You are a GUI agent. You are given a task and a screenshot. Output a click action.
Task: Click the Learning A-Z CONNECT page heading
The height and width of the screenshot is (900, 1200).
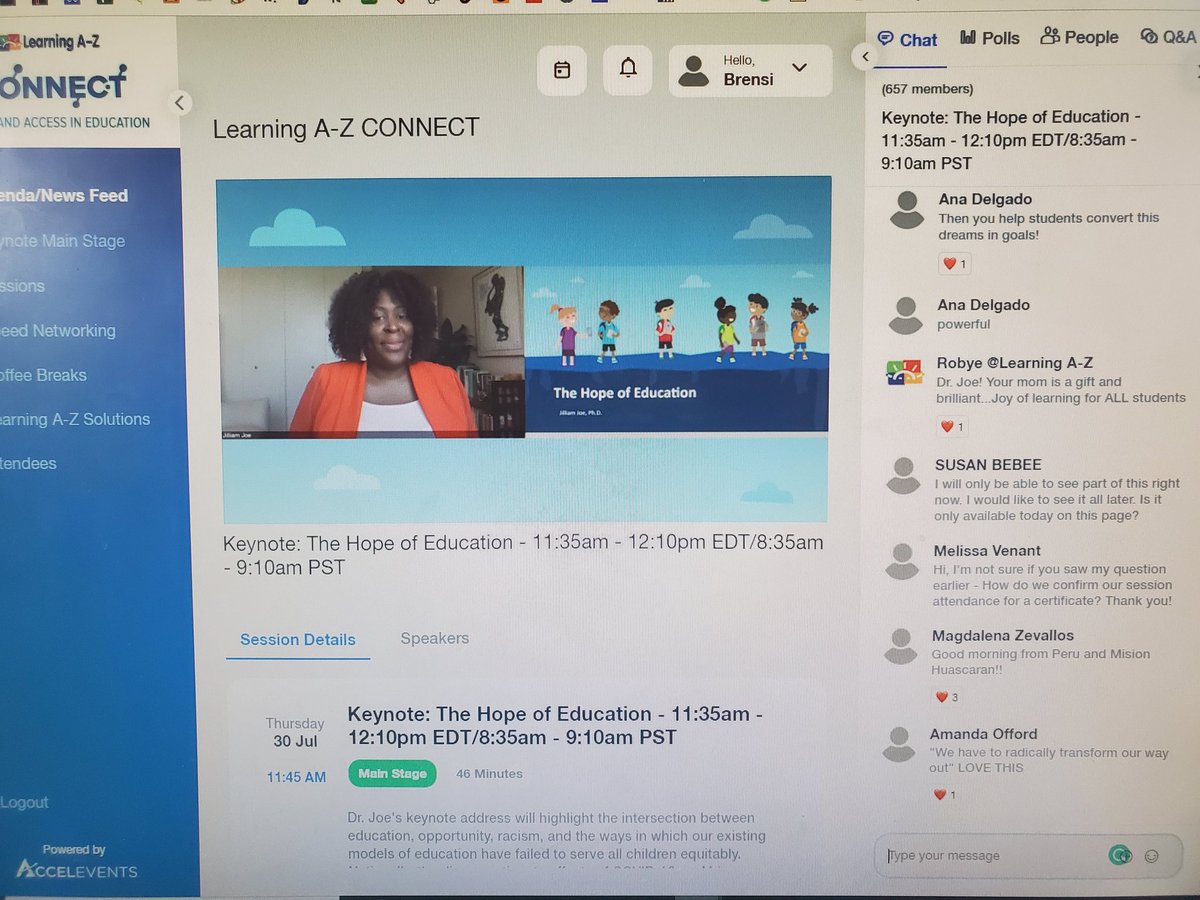point(346,128)
